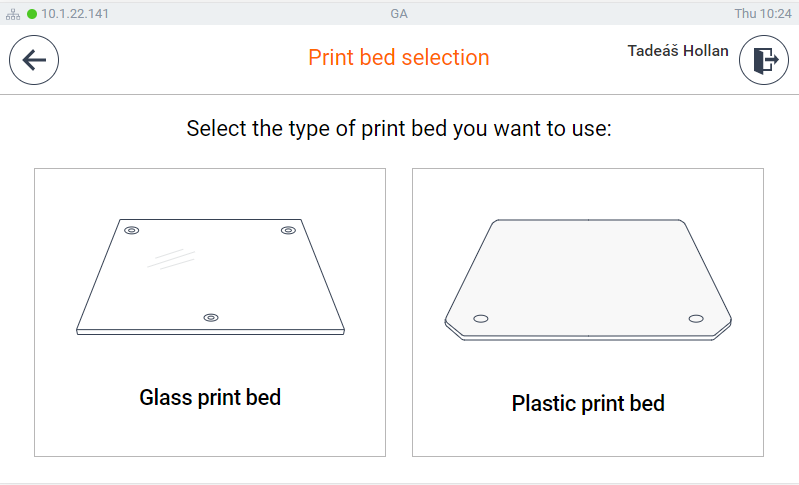Click the network topology status icon
Screen dimensions: 799x485
tap(13, 14)
